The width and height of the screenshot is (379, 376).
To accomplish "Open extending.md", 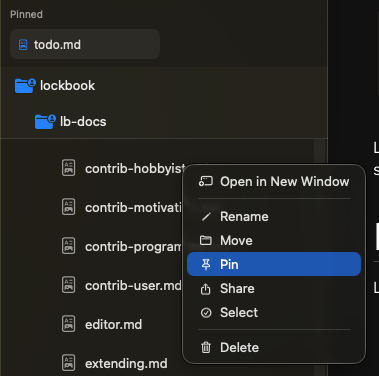I will tap(126, 364).
